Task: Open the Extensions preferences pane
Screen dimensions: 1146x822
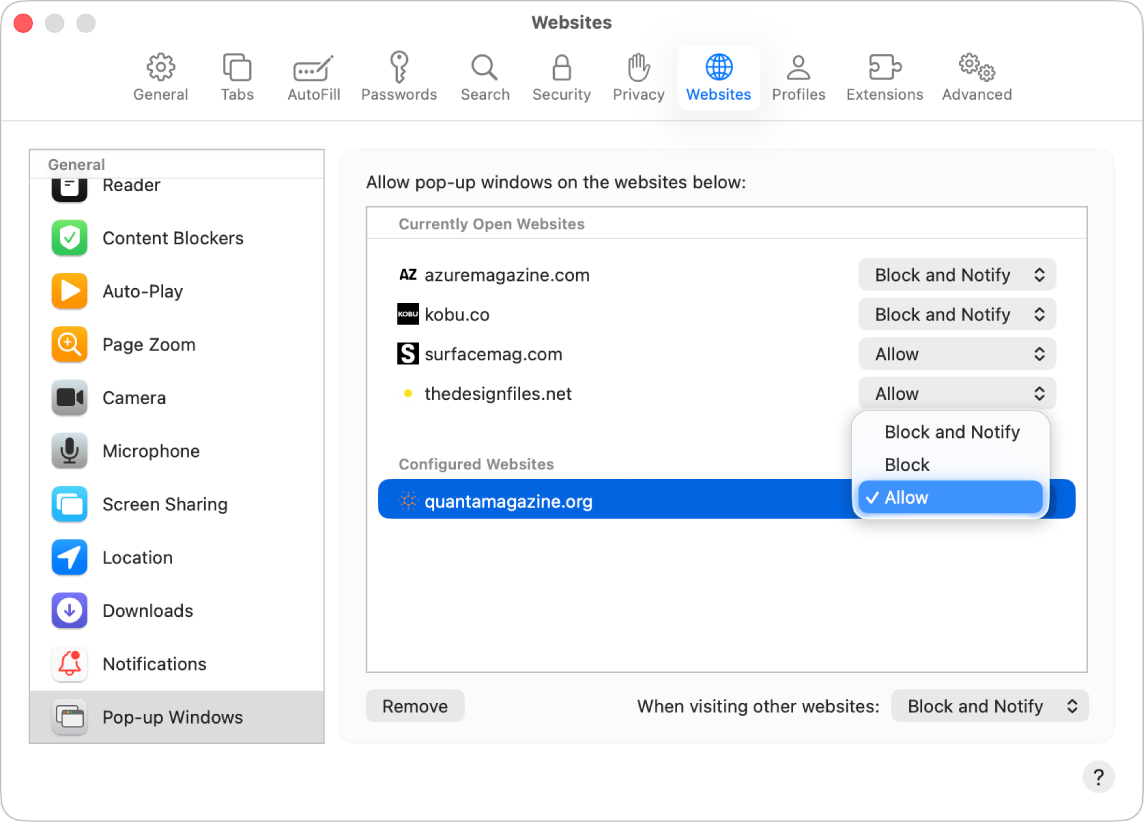Action: (x=884, y=77)
